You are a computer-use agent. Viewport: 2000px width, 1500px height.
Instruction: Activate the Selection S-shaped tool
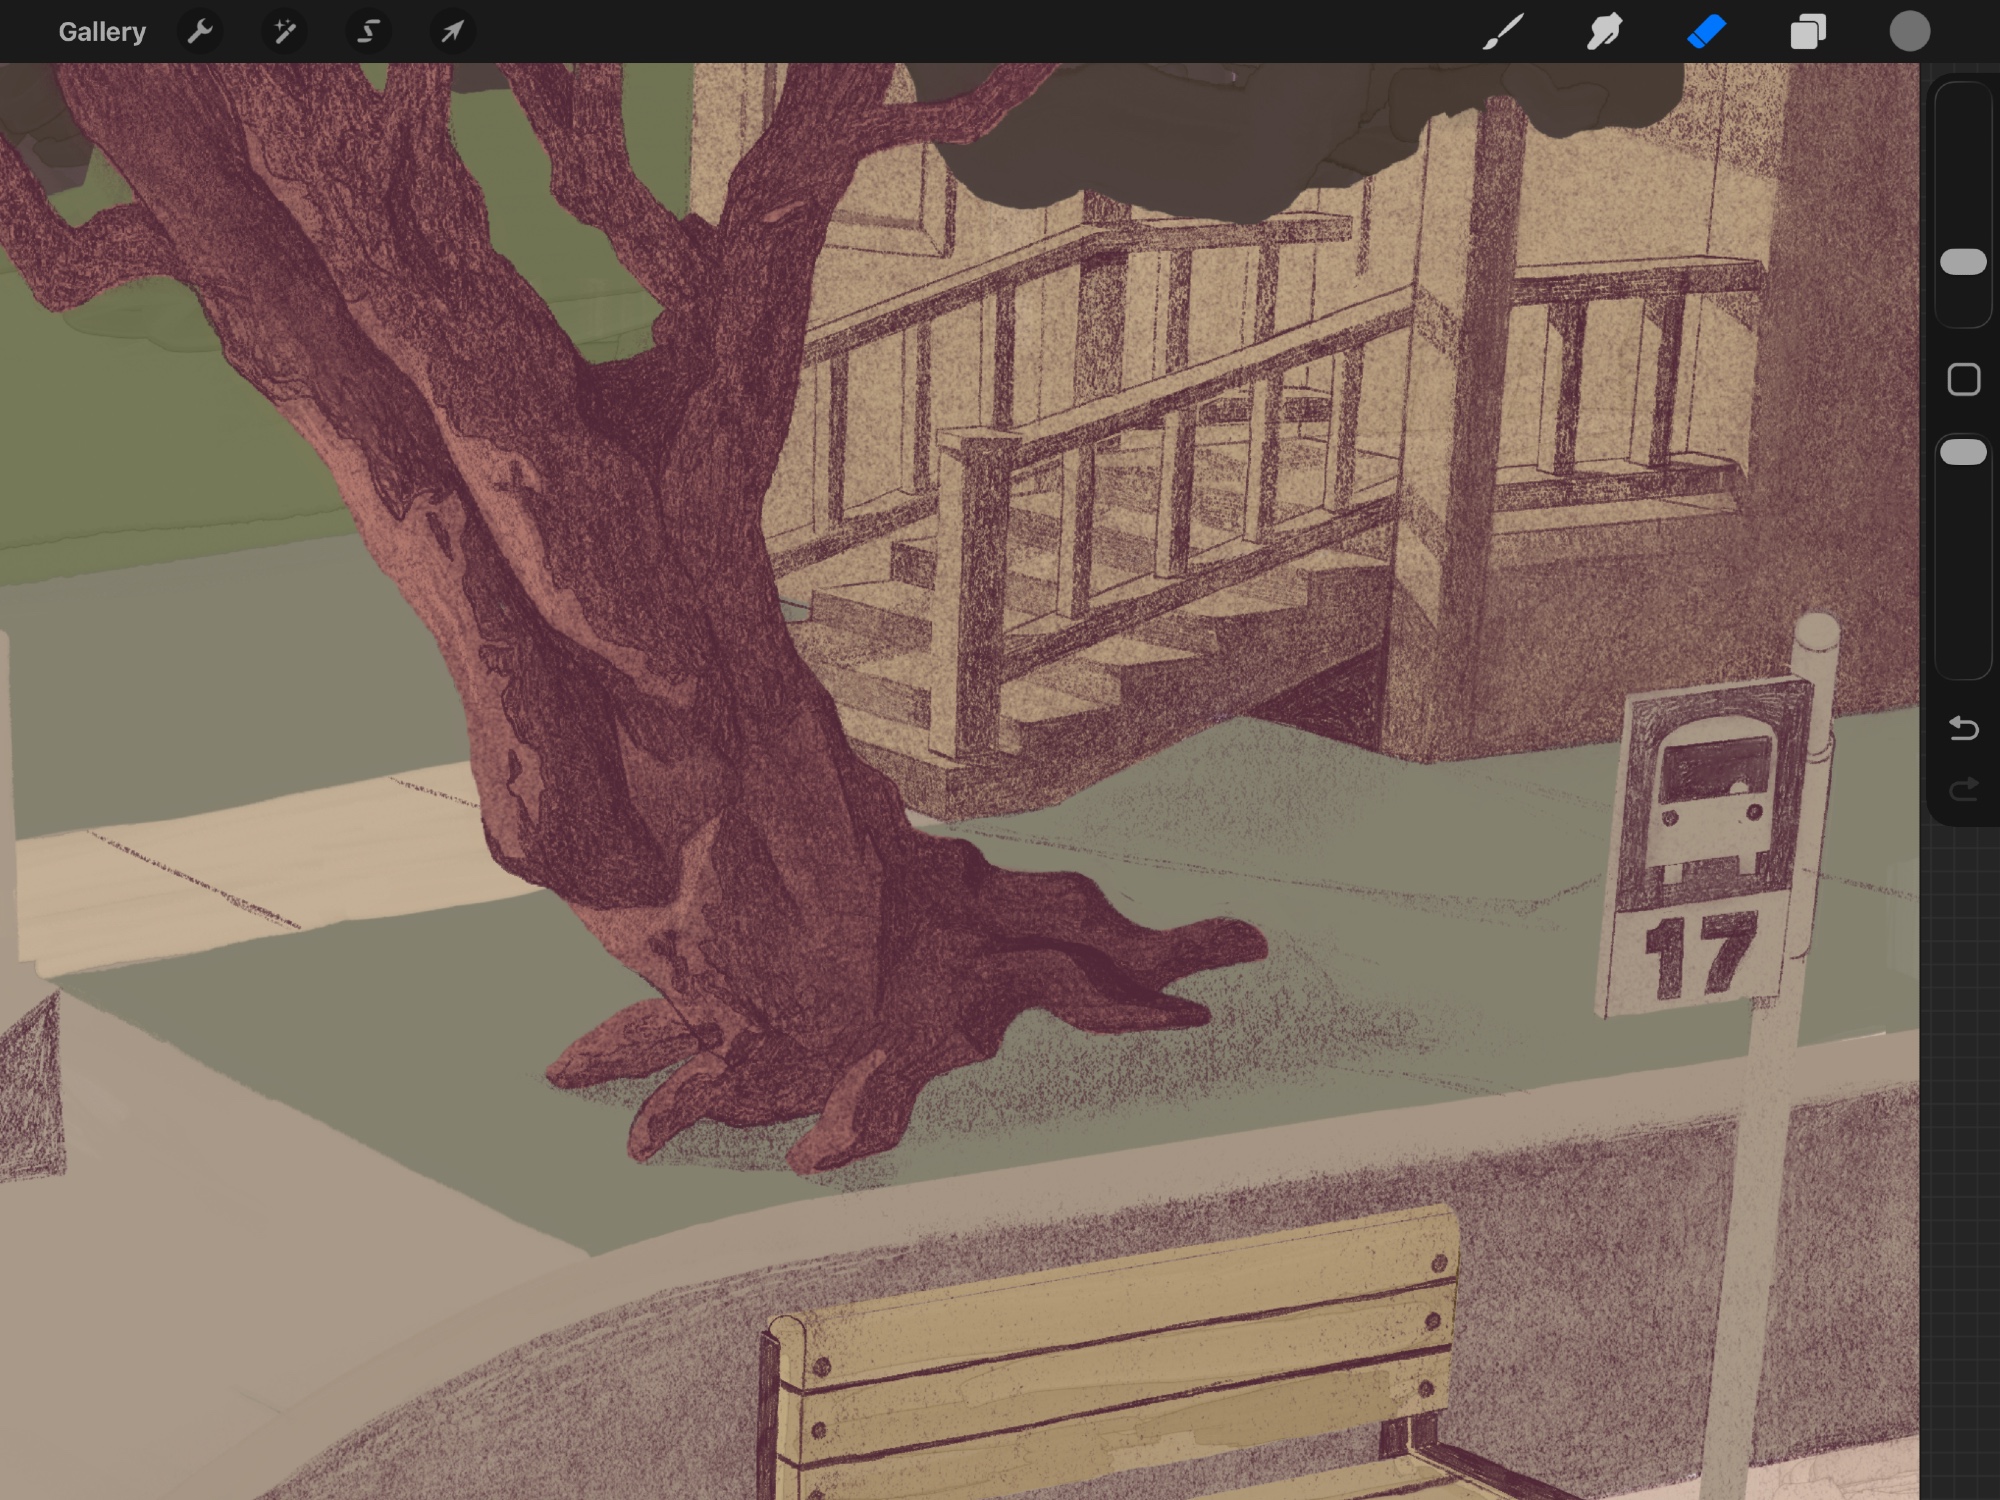click(369, 32)
